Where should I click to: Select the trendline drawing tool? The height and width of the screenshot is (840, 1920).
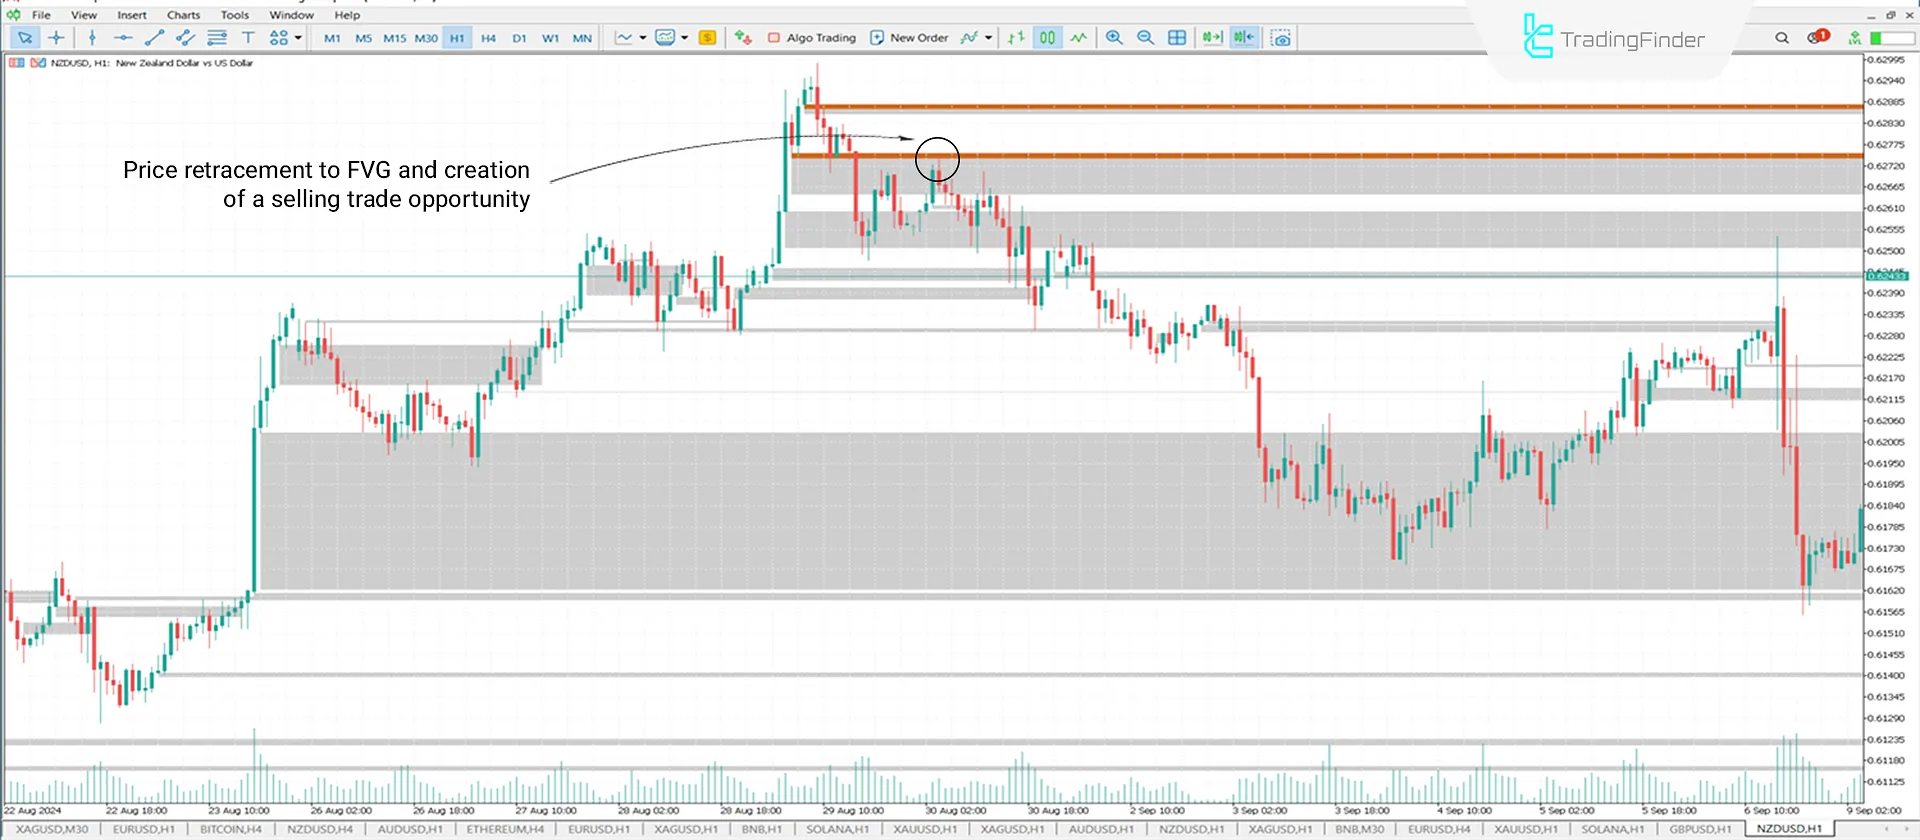click(154, 38)
